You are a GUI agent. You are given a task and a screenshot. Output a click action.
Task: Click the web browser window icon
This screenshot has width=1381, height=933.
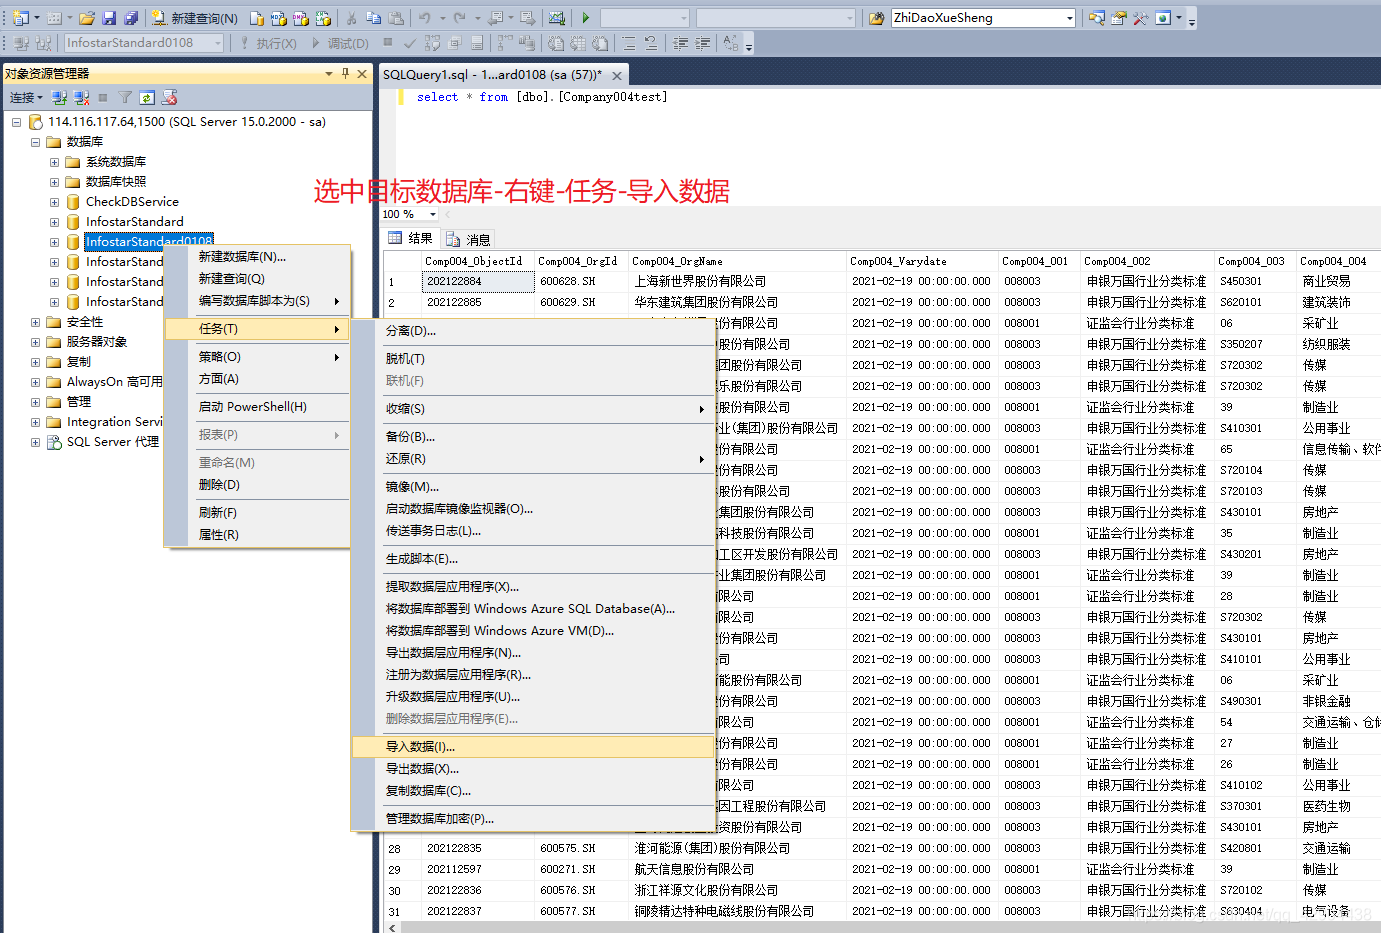tap(1163, 18)
